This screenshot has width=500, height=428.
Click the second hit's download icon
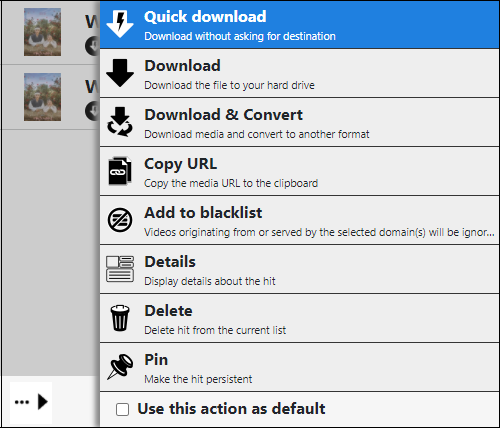click(92, 111)
